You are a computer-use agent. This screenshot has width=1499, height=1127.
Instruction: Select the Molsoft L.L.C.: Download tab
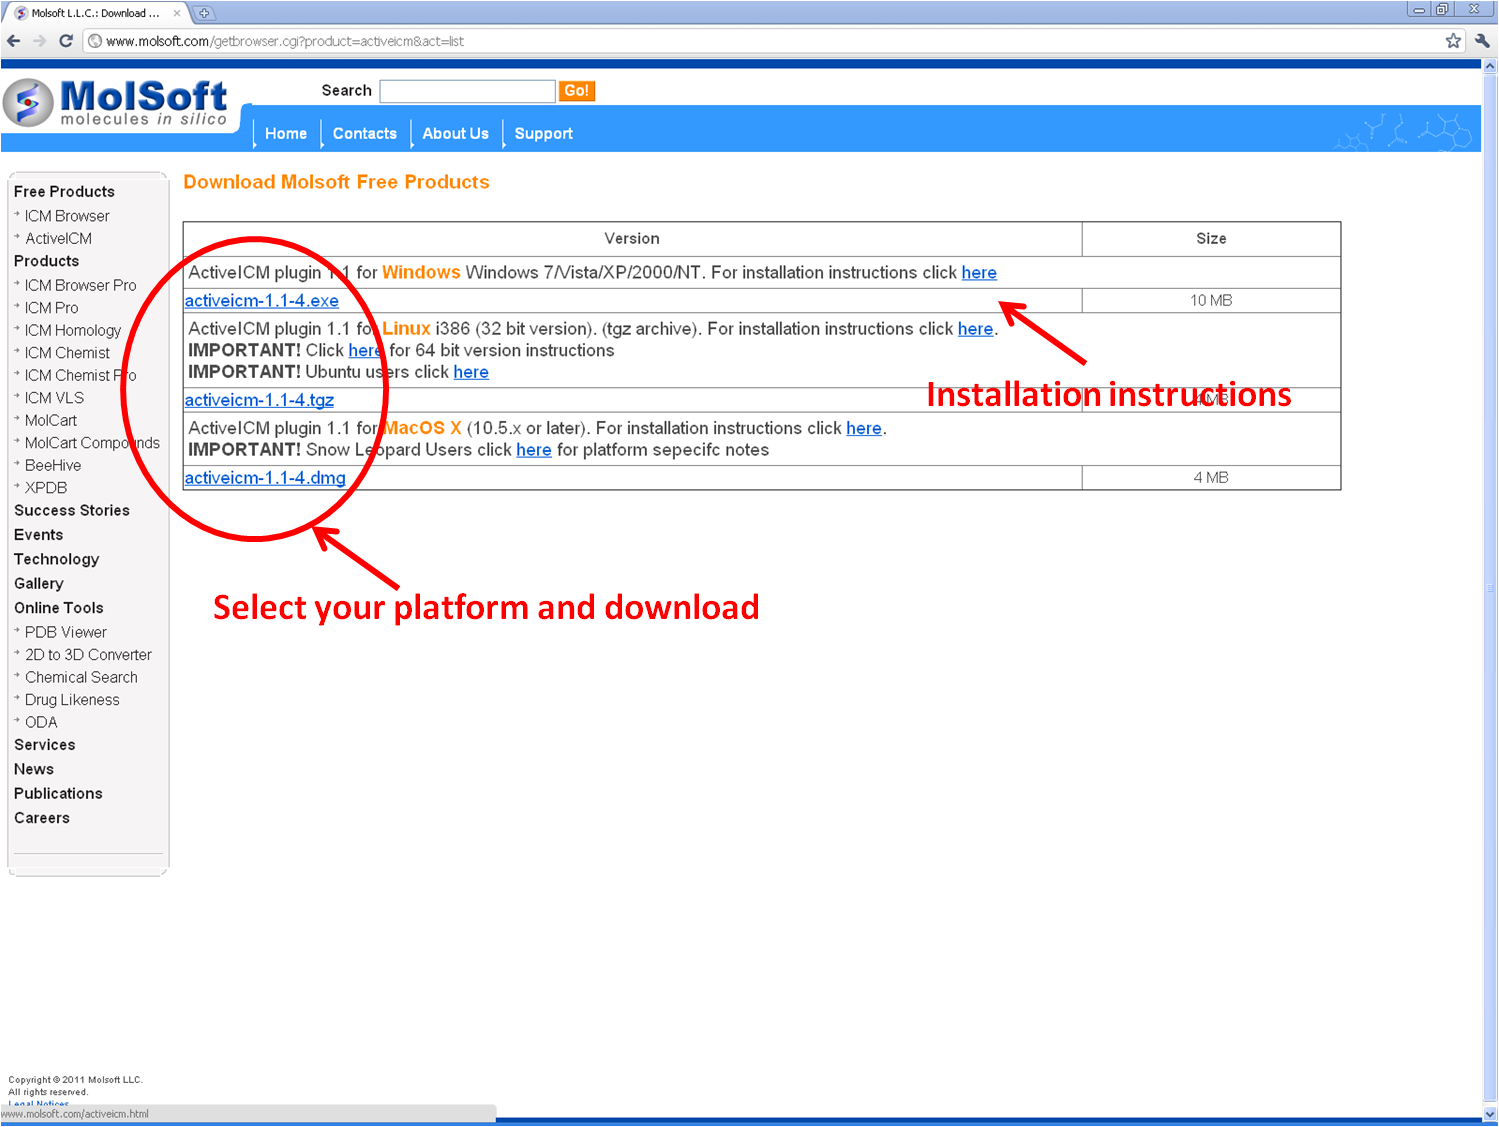(x=95, y=13)
